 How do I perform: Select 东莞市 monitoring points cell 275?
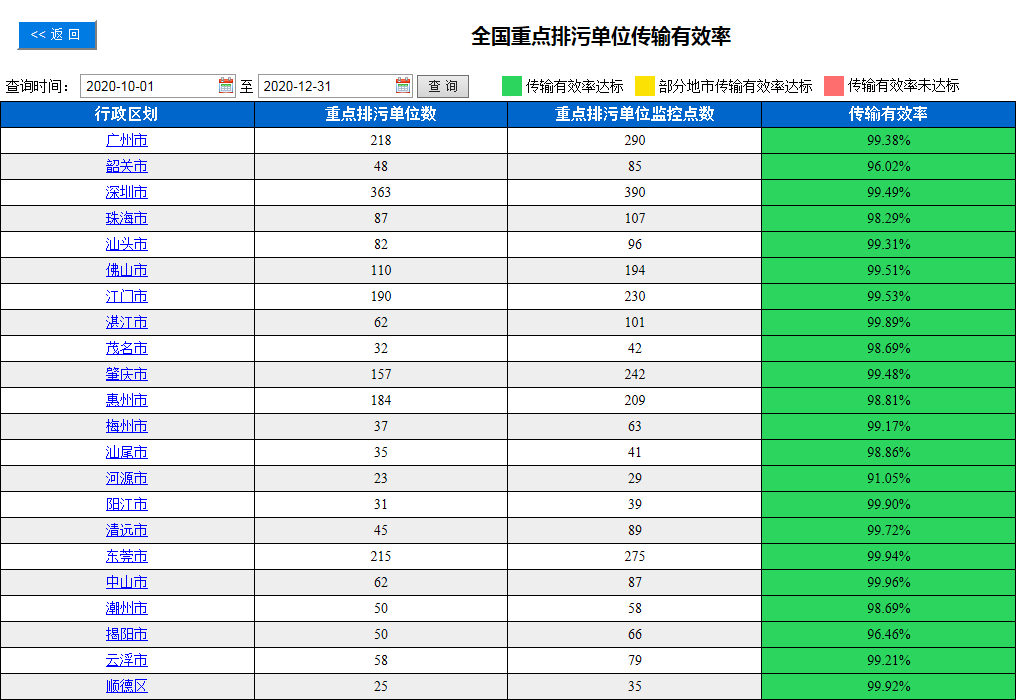[x=635, y=557]
